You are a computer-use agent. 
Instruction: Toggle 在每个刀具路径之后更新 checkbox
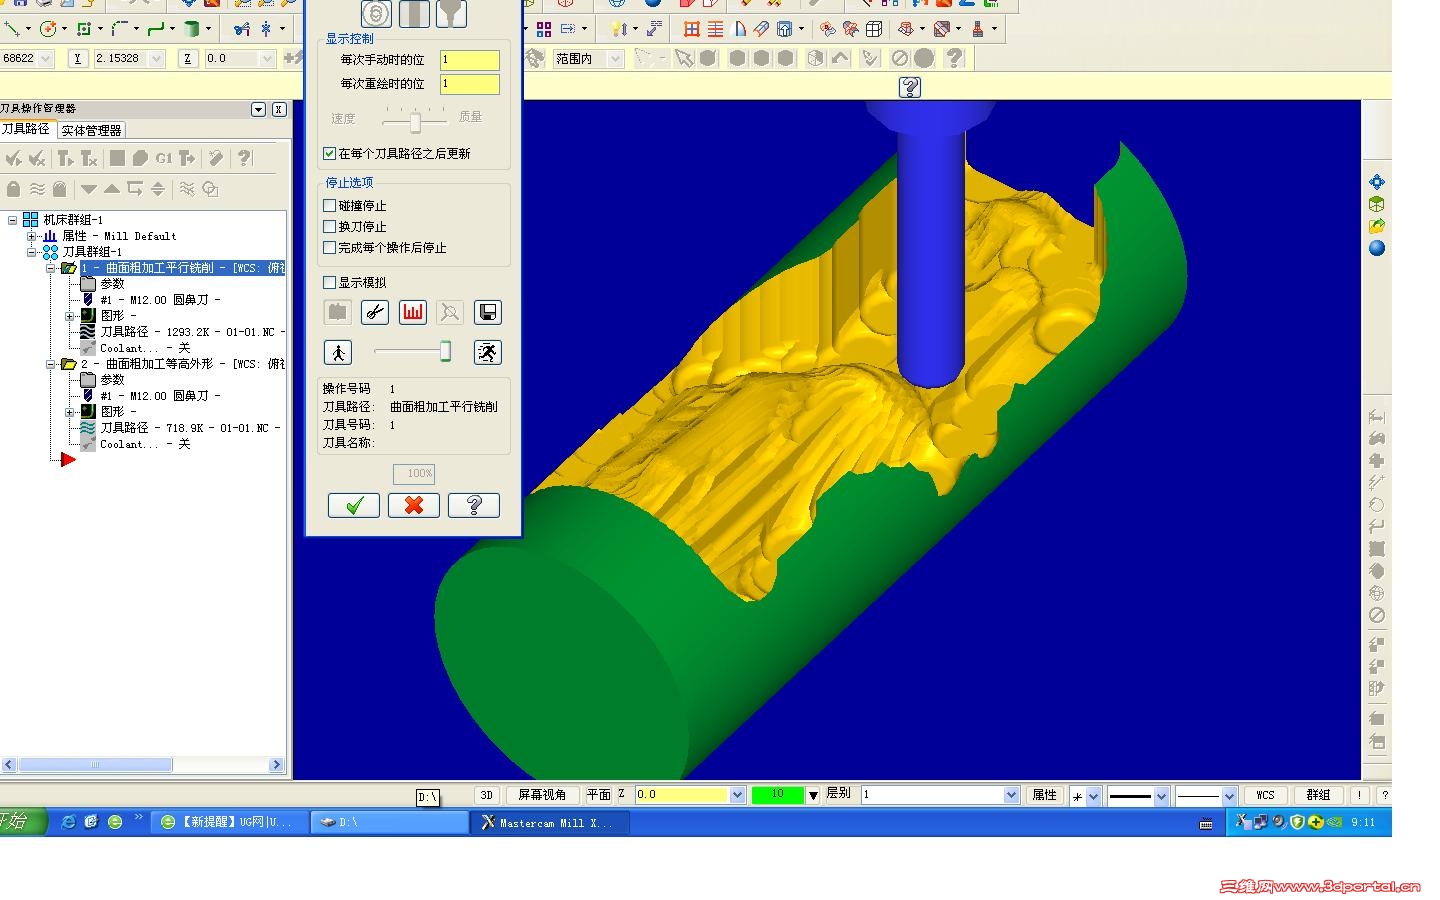coord(329,154)
